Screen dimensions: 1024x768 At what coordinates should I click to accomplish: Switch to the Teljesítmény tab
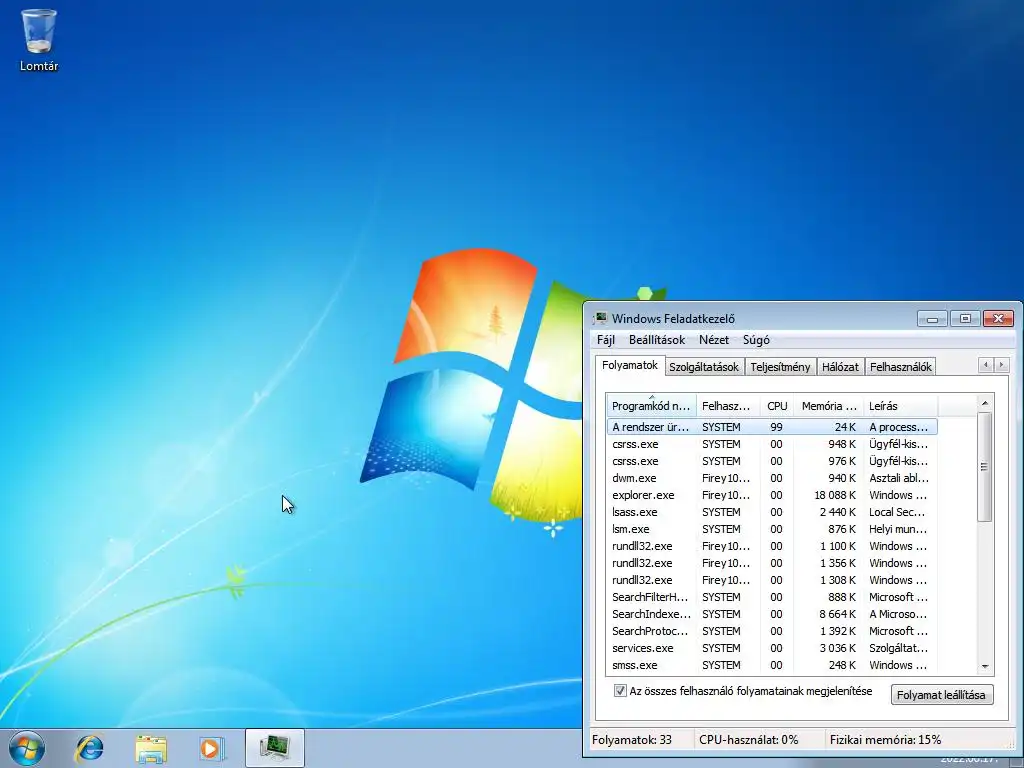point(780,367)
